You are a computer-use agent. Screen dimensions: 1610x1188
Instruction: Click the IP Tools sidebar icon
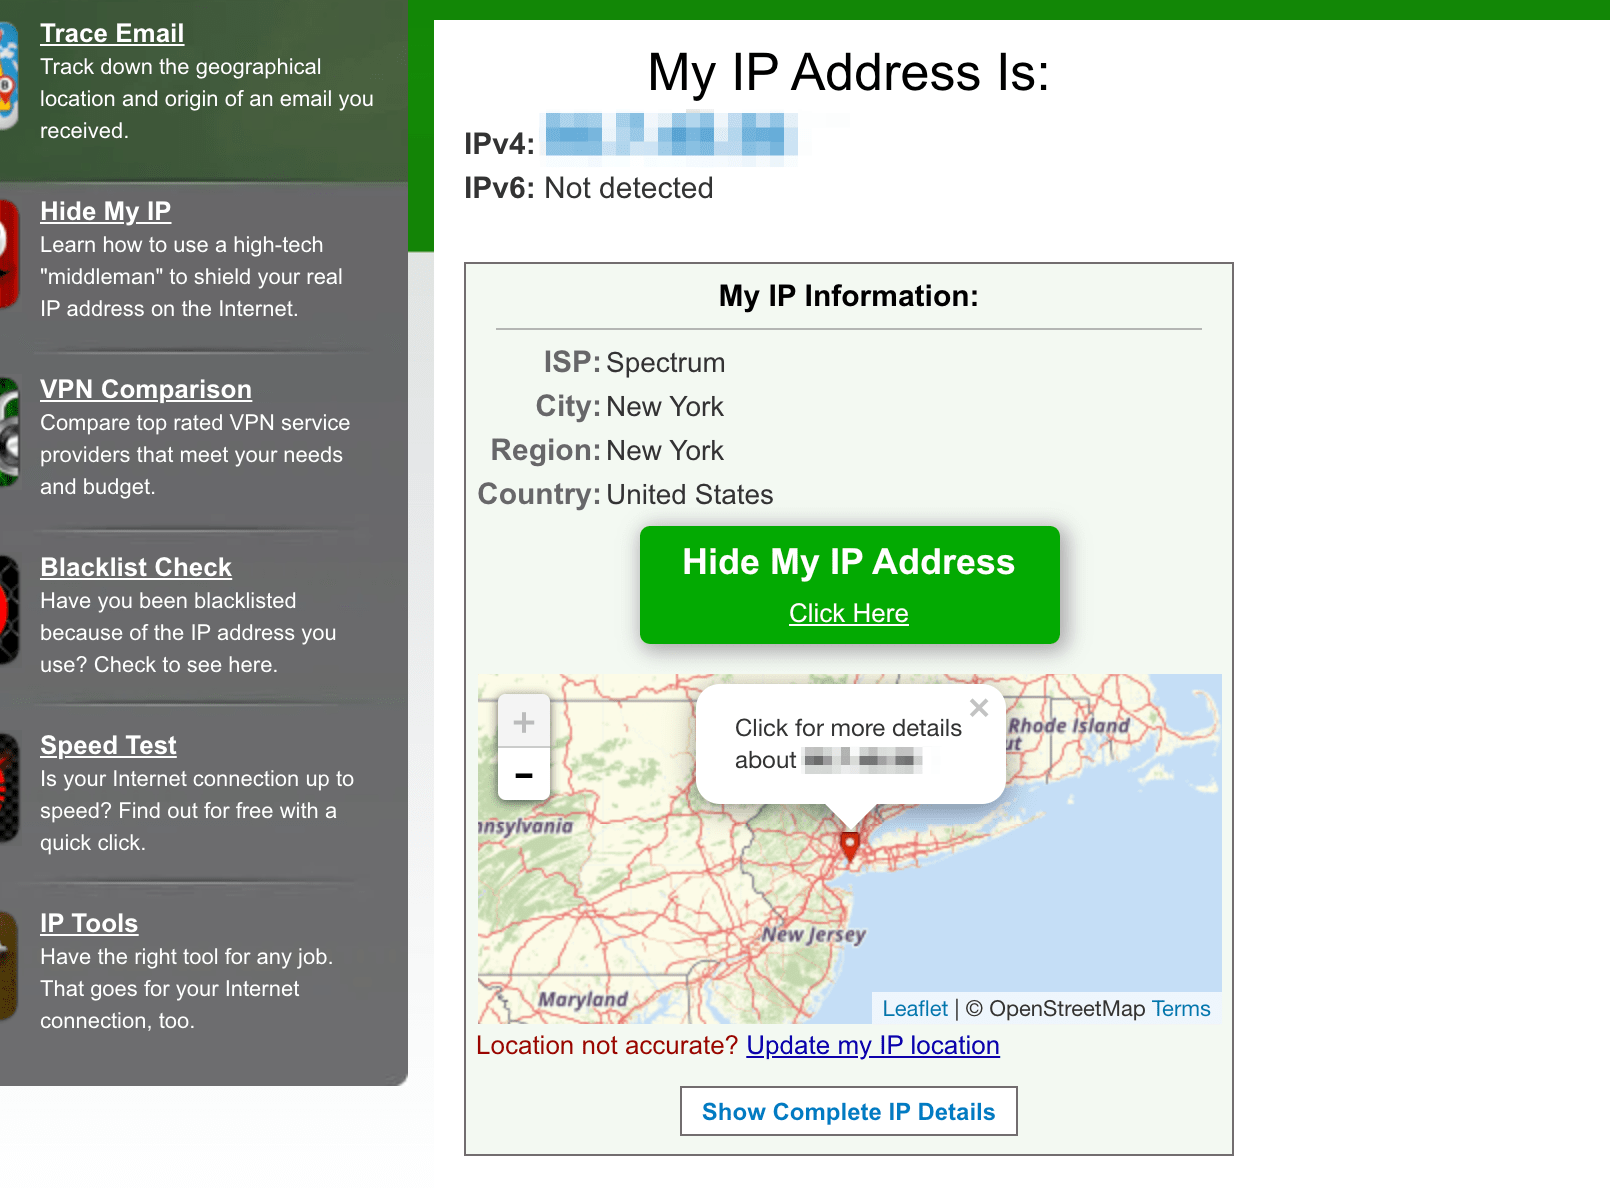(9, 966)
